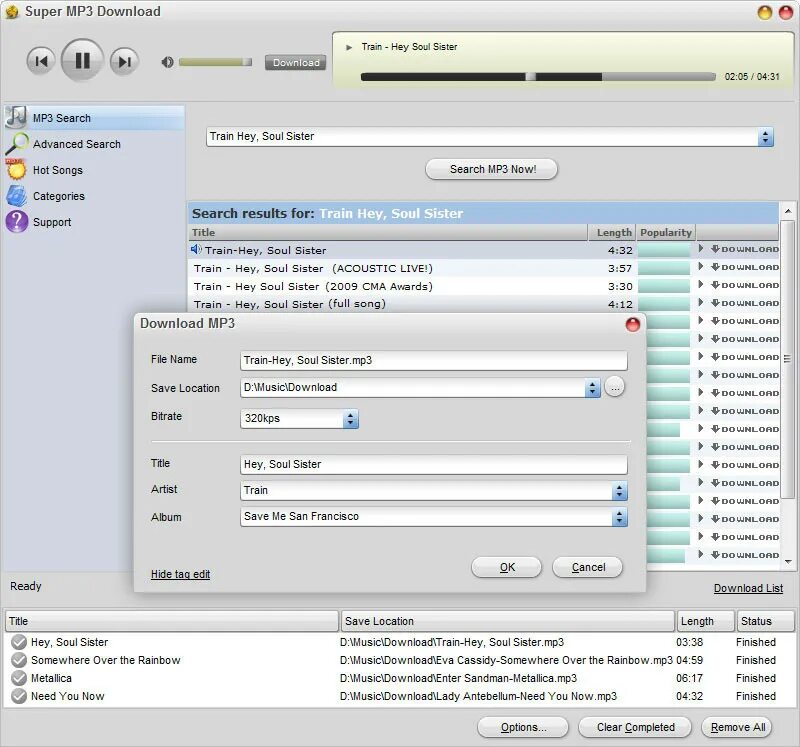Viewport: 800px width, 747px height.
Task: Skip to the previous track
Action: (41, 62)
